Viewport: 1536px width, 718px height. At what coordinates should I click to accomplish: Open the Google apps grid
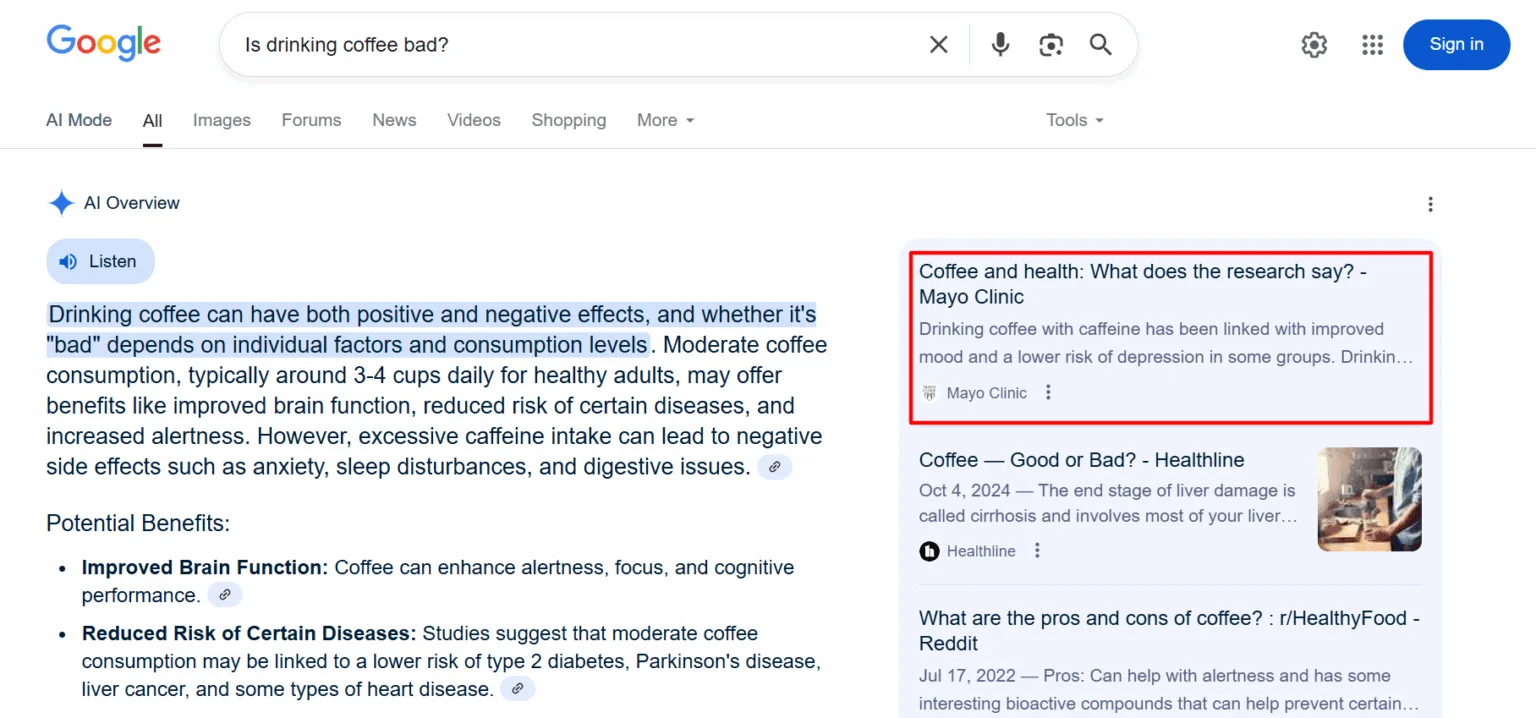[1372, 44]
